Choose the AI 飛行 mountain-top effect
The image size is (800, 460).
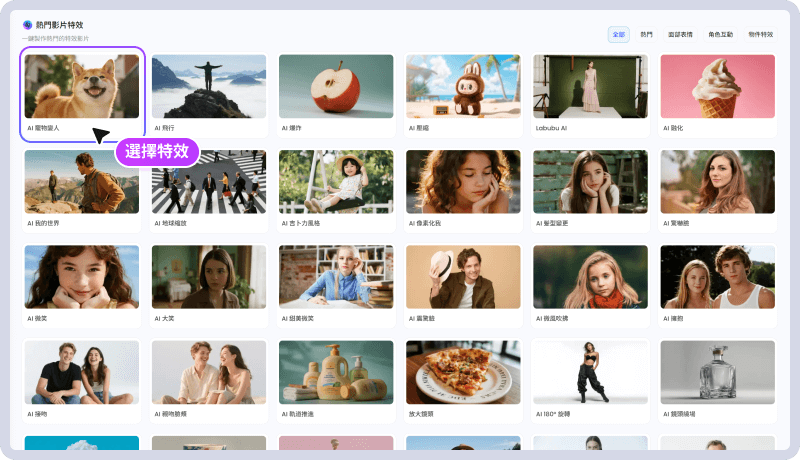coord(209,86)
